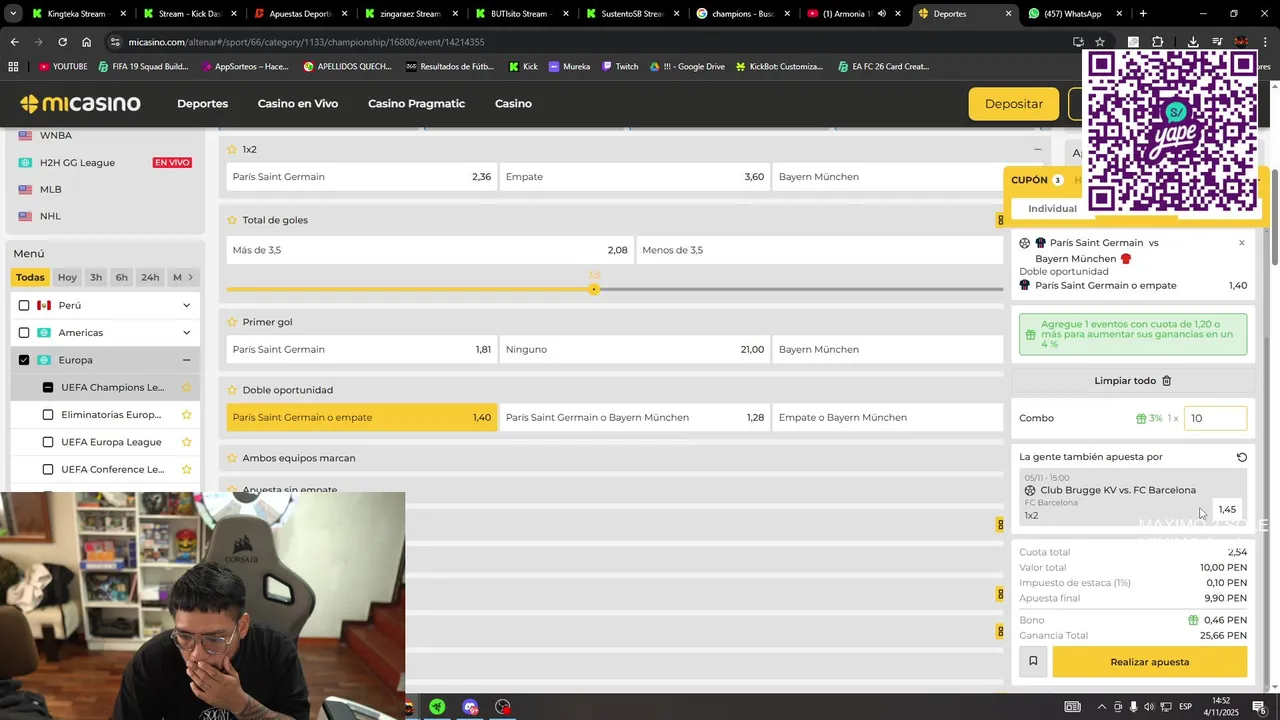Check the Eliminatorias Europa checkbox
The width and height of the screenshot is (1280, 720).
[x=48, y=414]
